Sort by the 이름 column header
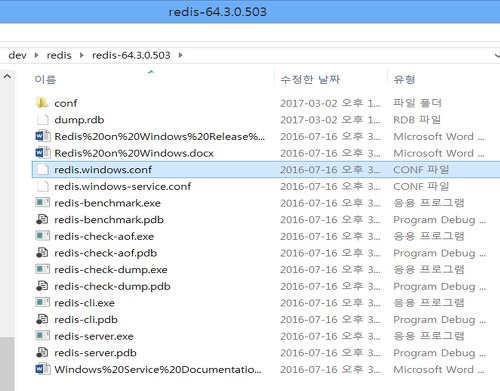The width and height of the screenshot is (500, 391). tap(45, 79)
